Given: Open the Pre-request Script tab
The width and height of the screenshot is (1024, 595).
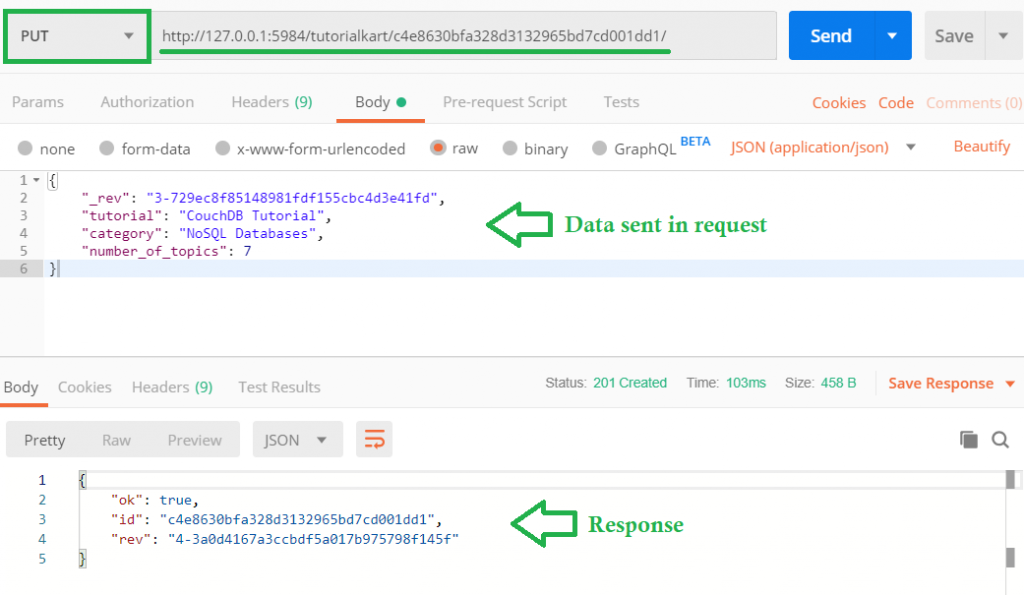Looking at the screenshot, I should click(504, 102).
